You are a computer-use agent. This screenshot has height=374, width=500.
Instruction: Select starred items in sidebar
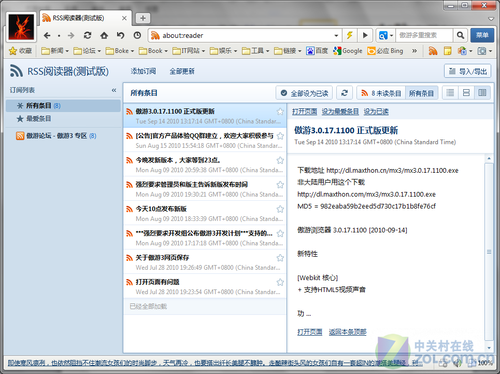click(x=63, y=119)
